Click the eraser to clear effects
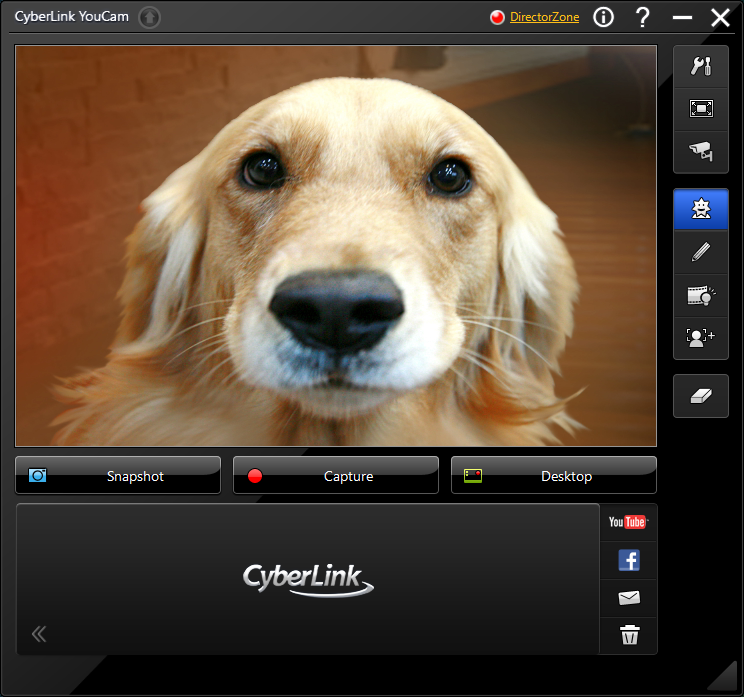744x697 pixels. tap(700, 395)
